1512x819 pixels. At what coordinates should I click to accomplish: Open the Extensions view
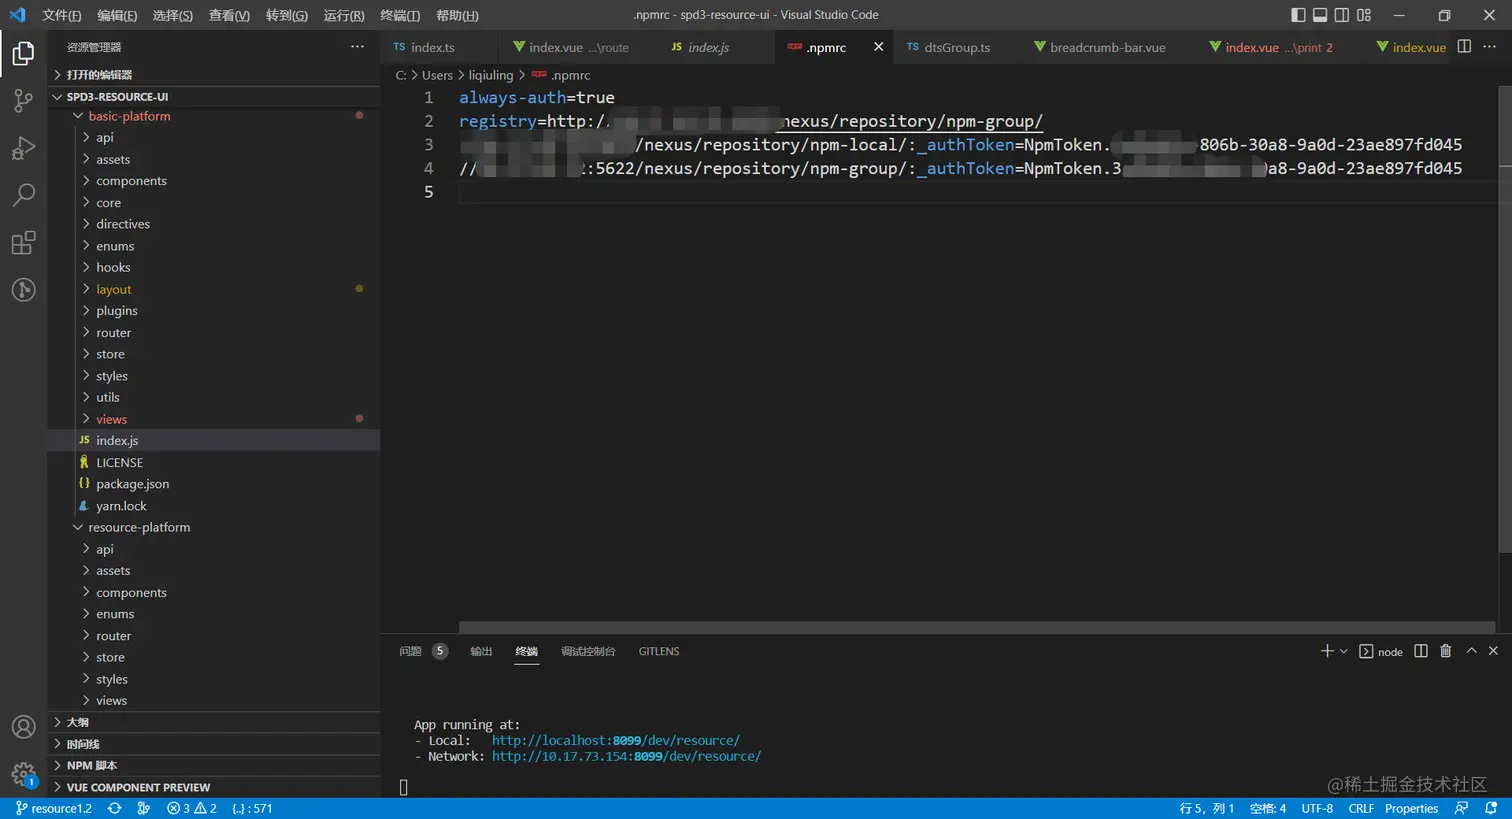tap(23, 243)
